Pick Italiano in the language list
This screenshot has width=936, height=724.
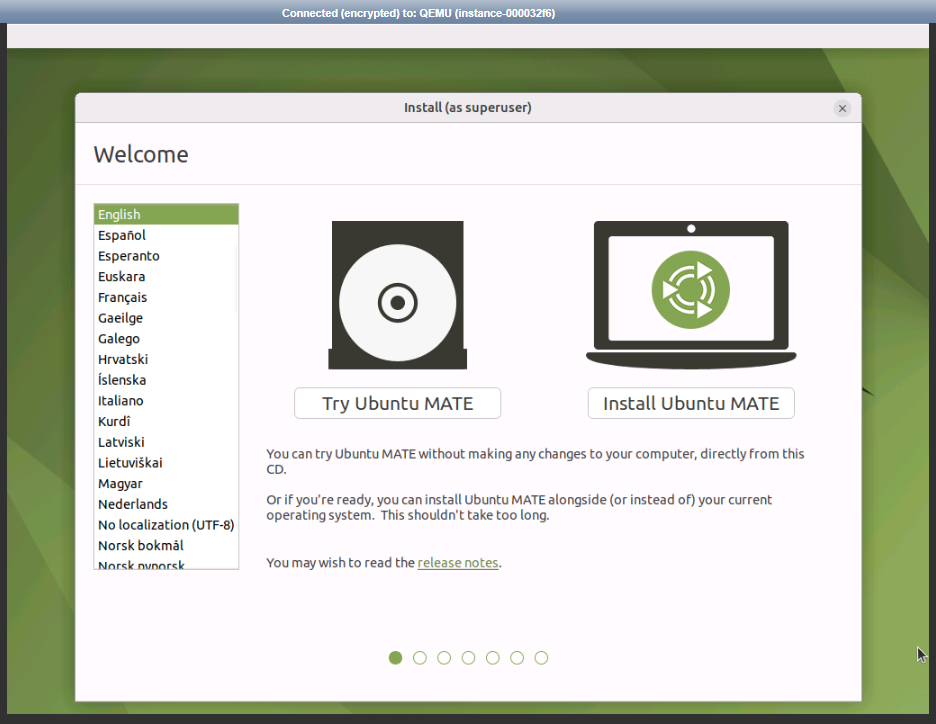click(121, 401)
